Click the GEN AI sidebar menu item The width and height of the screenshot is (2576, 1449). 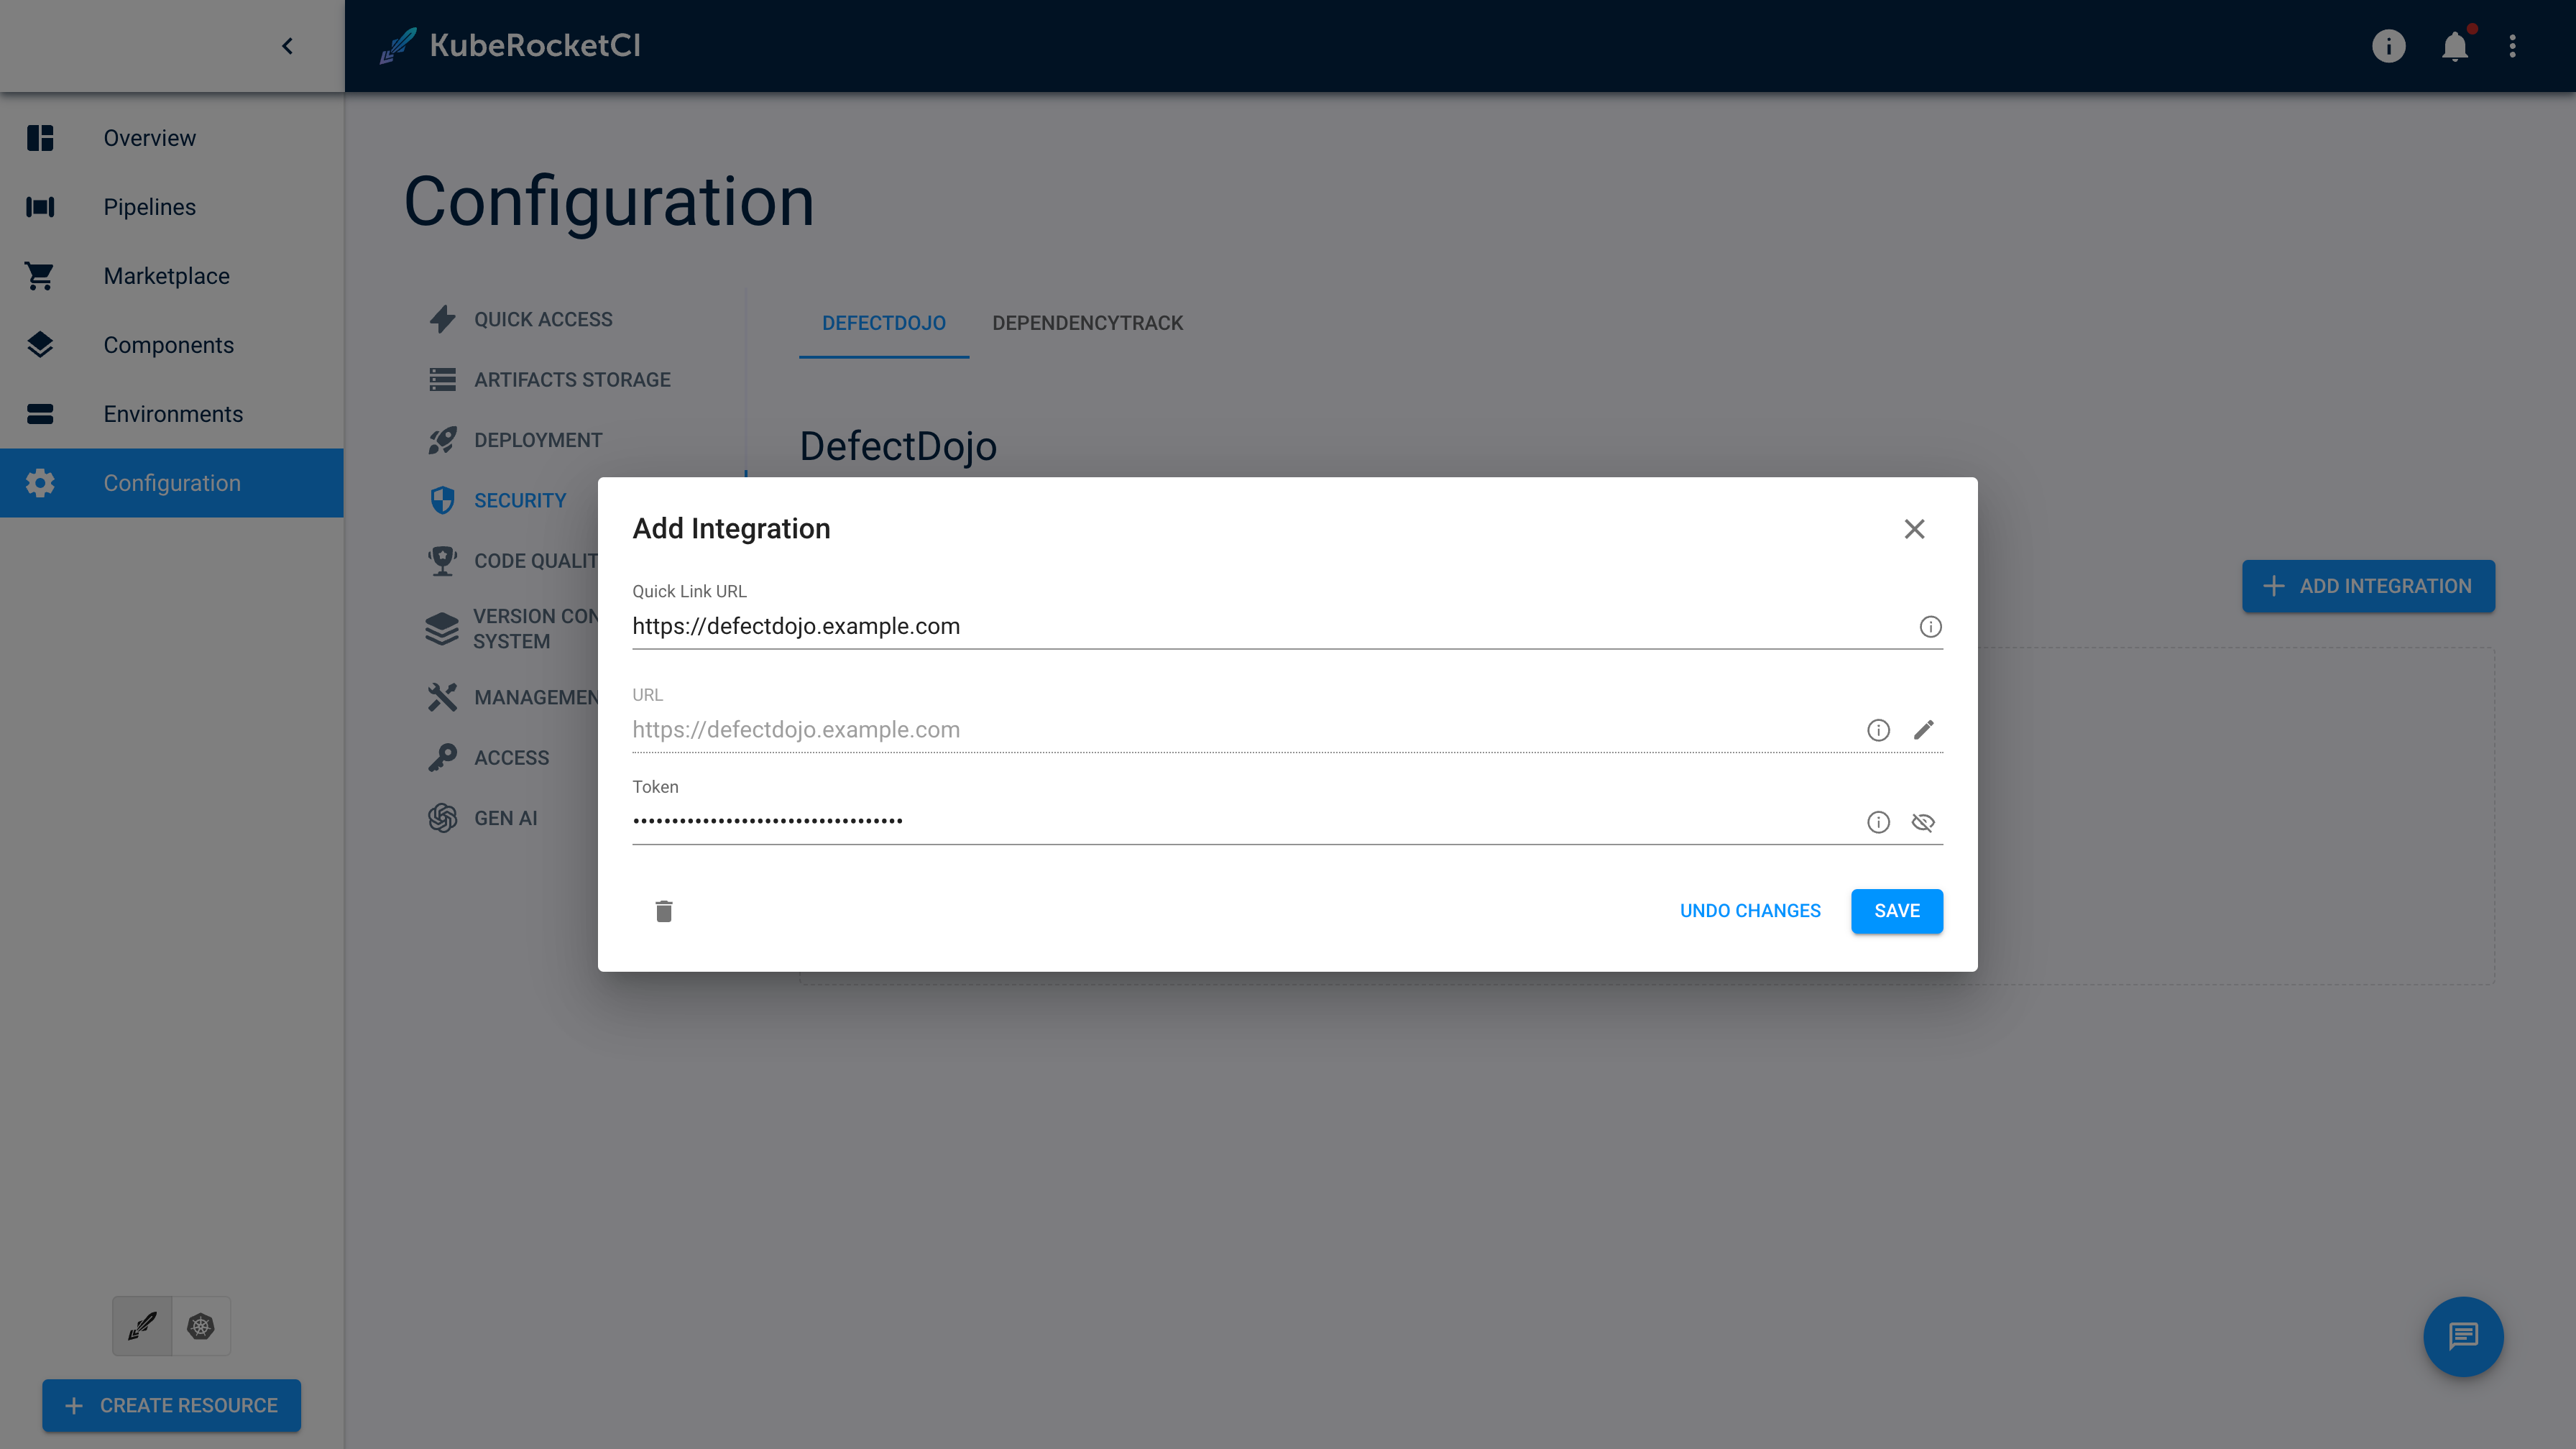(x=506, y=817)
